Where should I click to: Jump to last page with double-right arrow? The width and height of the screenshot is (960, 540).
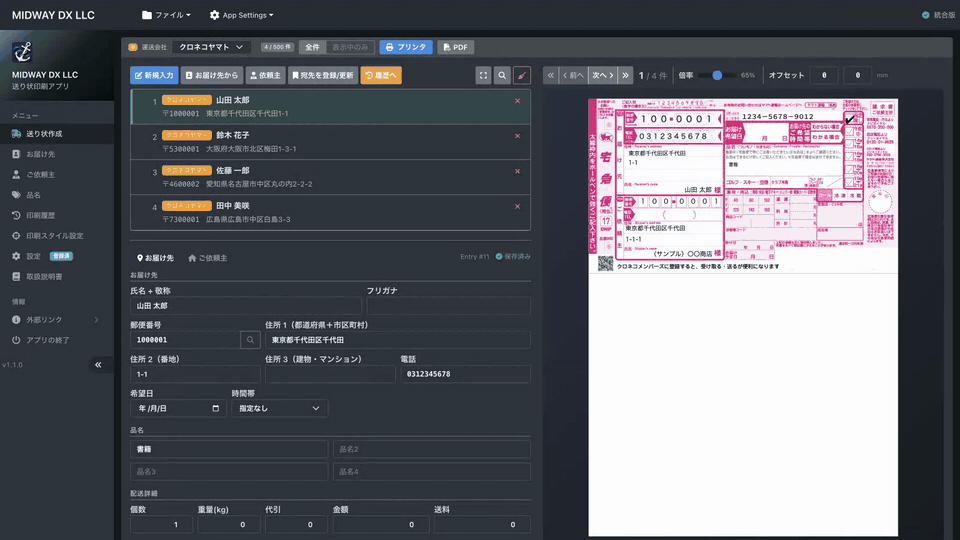625,75
